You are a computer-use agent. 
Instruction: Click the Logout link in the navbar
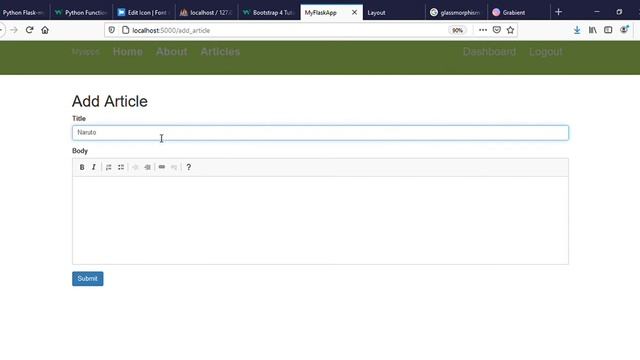coord(546,52)
